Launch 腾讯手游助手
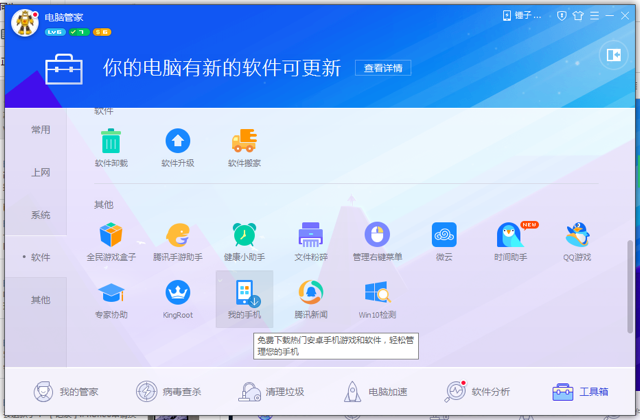This screenshot has height=420, width=640. pos(178,242)
